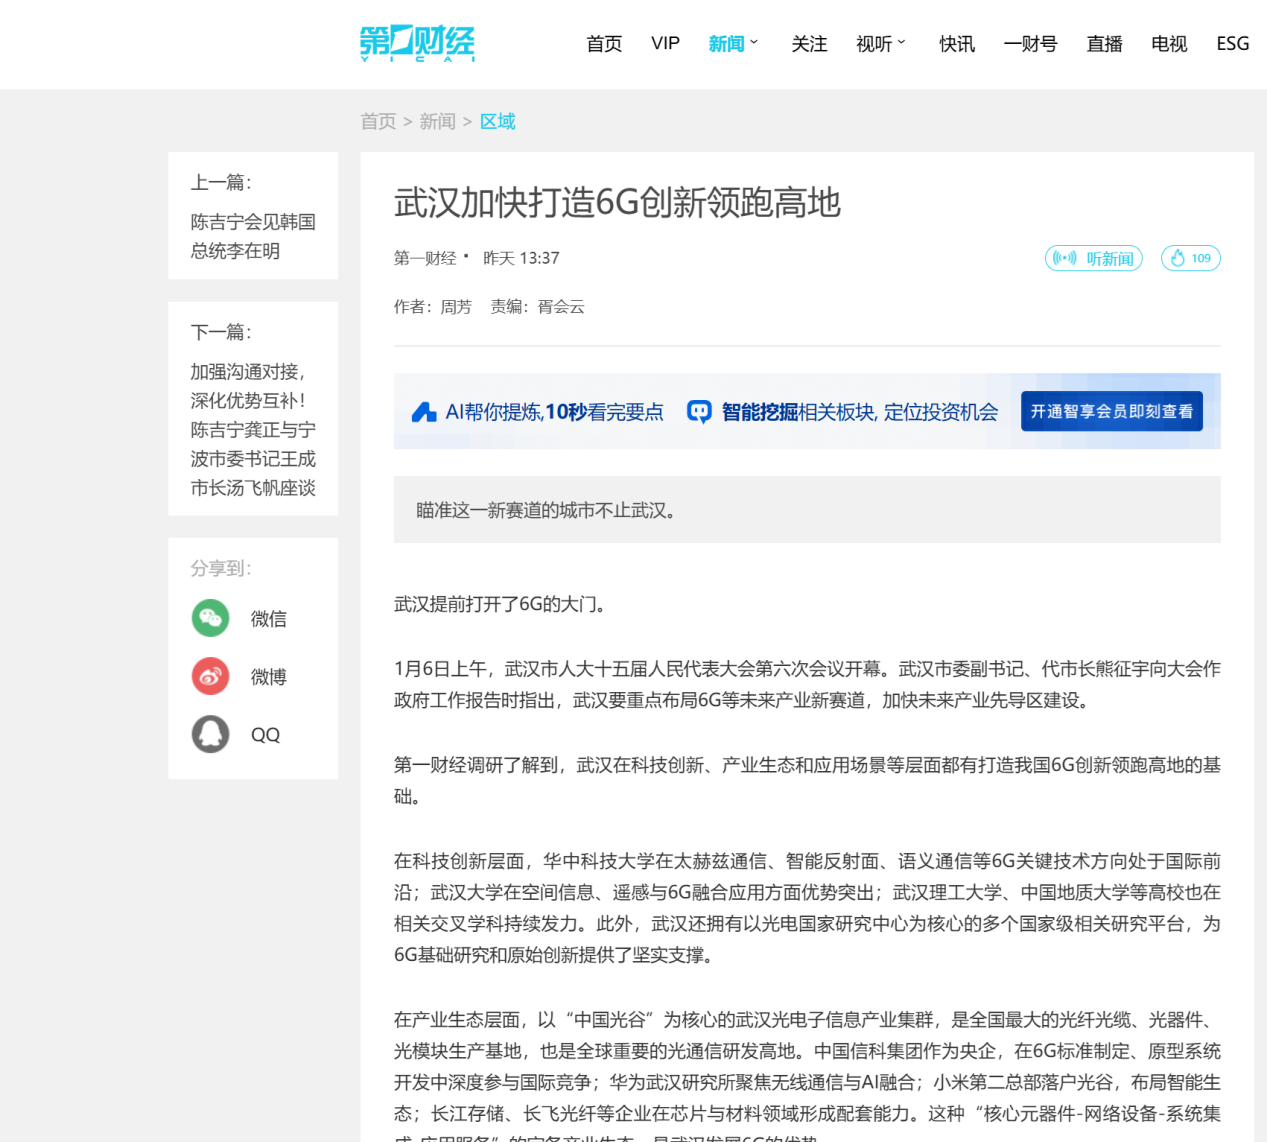
Task: Click the AI summary icon before AI帮你提炼
Action: (x=424, y=412)
